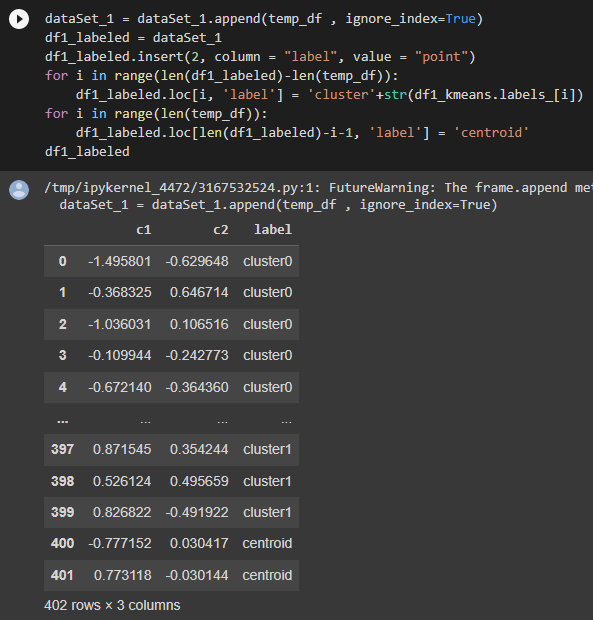Viewport: 593px width, 620px height.
Task: Click row index 398 in the table
Action: click(x=62, y=482)
